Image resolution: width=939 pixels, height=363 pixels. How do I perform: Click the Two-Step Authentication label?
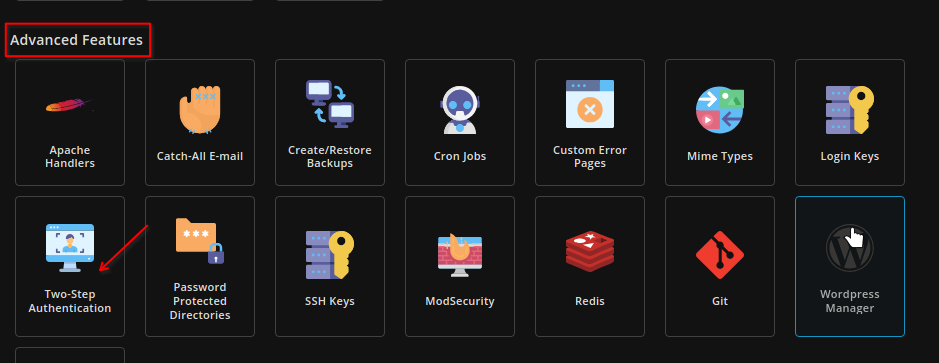[x=70, y=301]
